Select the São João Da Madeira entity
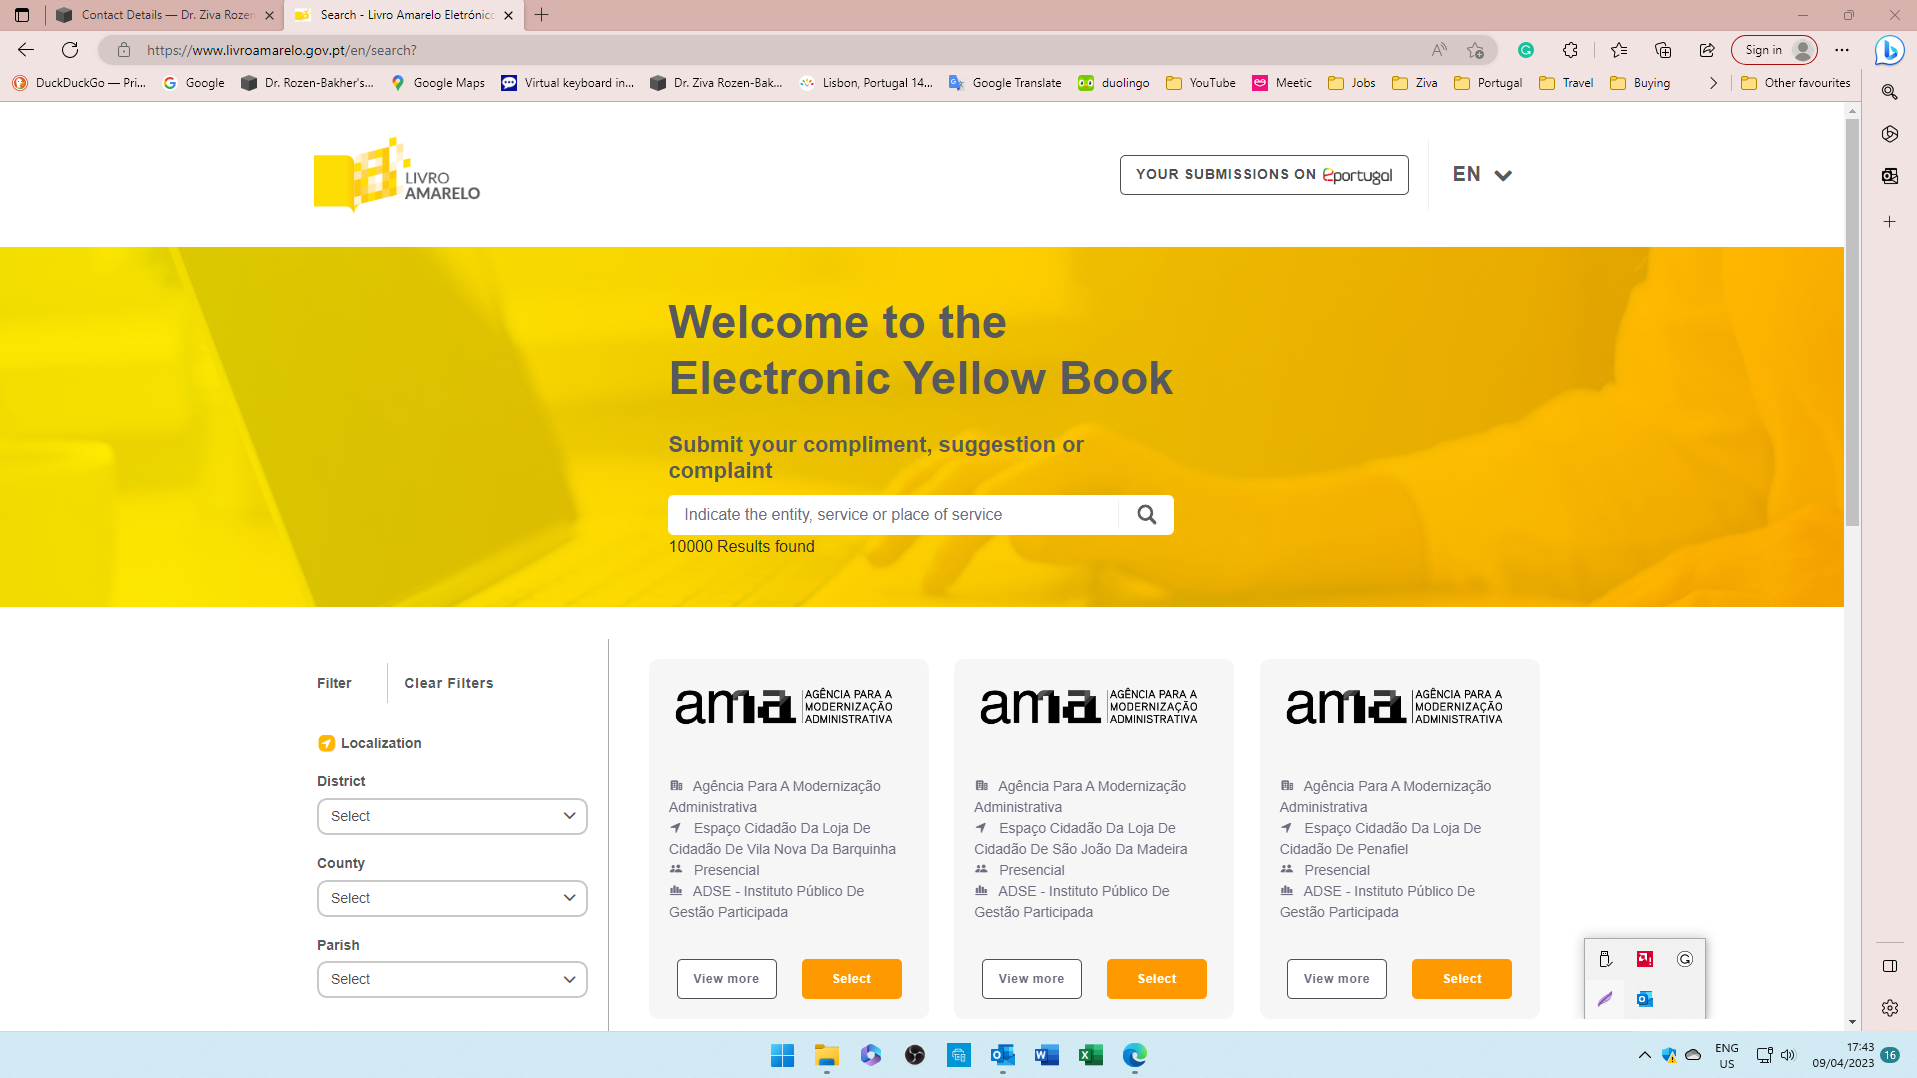The width and height of the screenshot is (1917, 1078). [1156, 979]
